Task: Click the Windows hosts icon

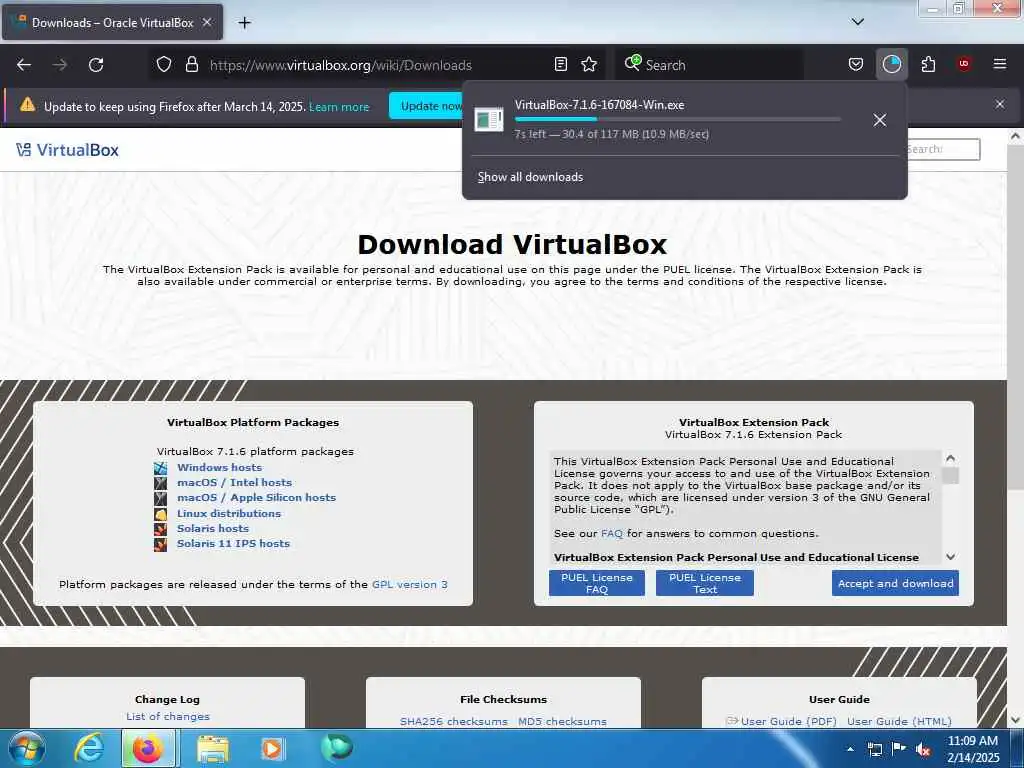Action: tap(160, 468)
